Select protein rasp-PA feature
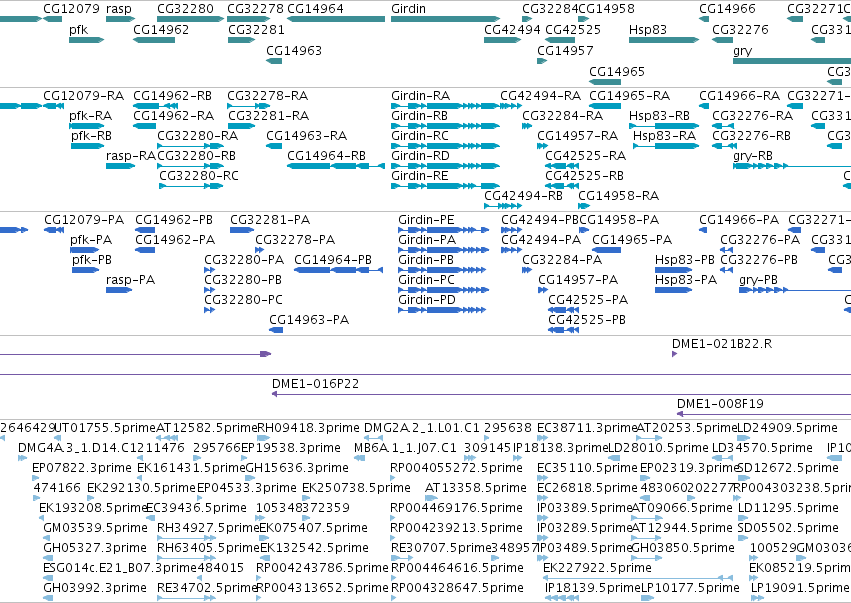 [x=119, y=290]
